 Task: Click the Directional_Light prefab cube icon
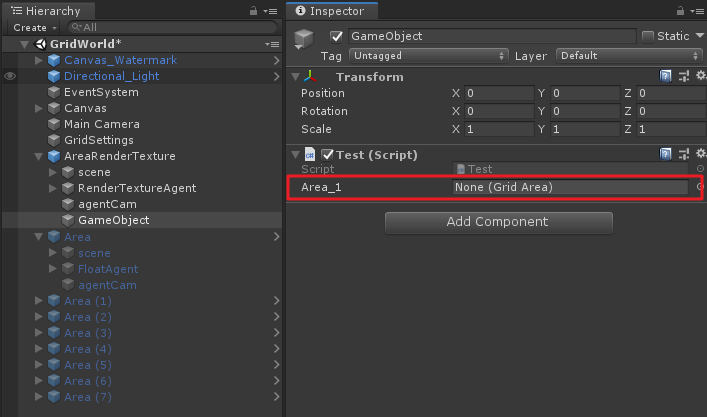[x=54, y=76]
